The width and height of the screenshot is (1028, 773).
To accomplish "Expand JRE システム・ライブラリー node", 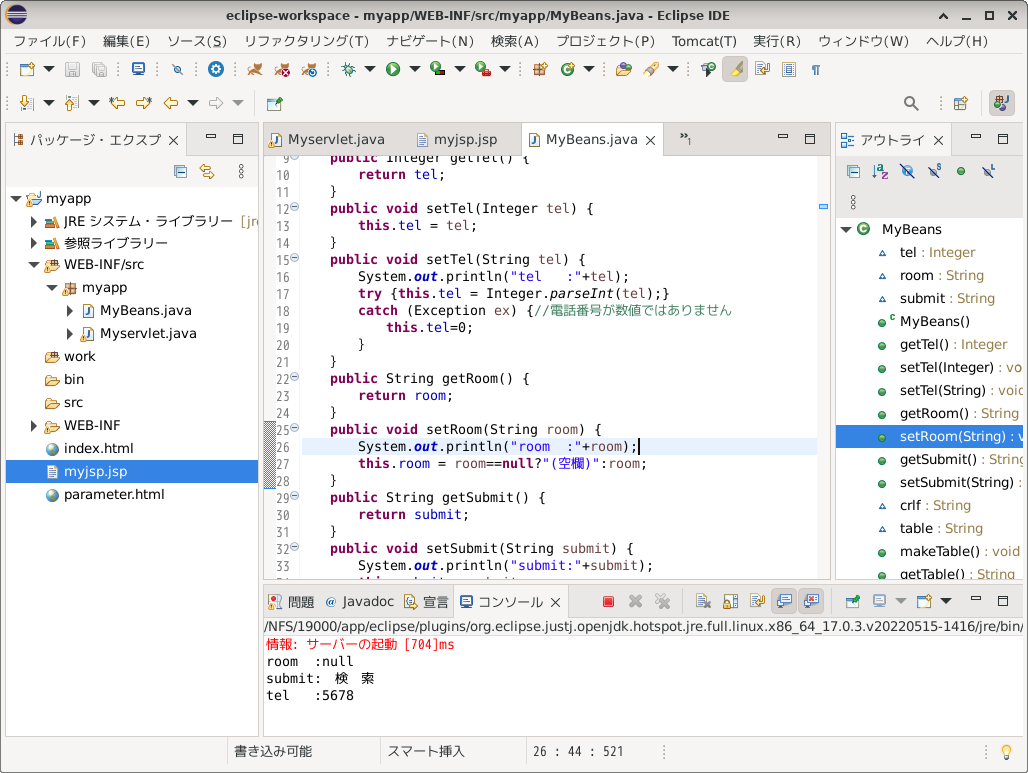I will [x=34, y=222].
